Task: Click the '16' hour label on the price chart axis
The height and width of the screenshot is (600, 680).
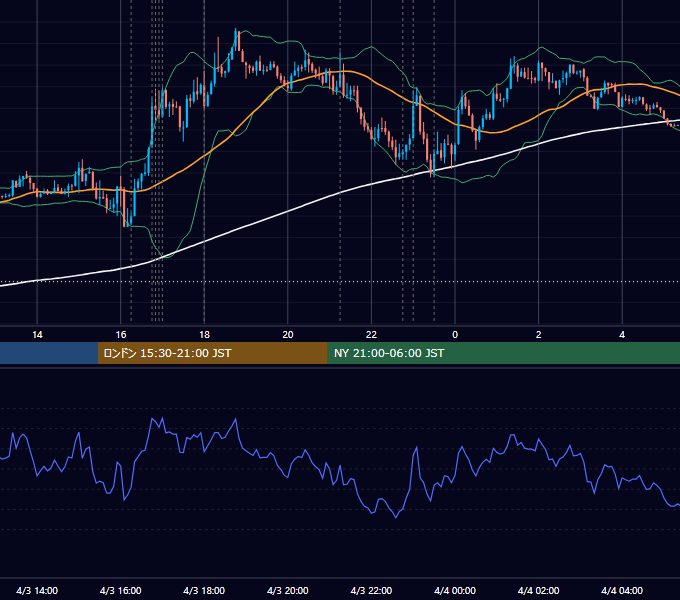Action: 121,335
